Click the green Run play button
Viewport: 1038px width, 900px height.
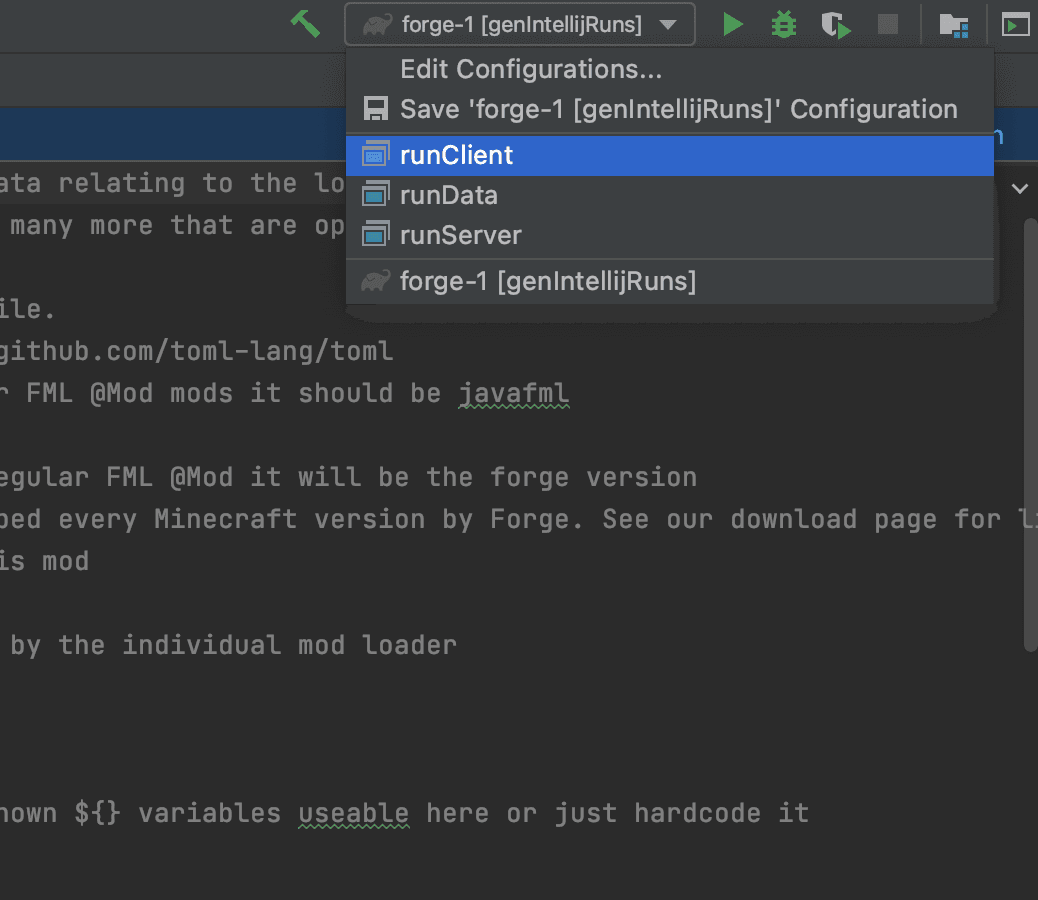(732, 24)
